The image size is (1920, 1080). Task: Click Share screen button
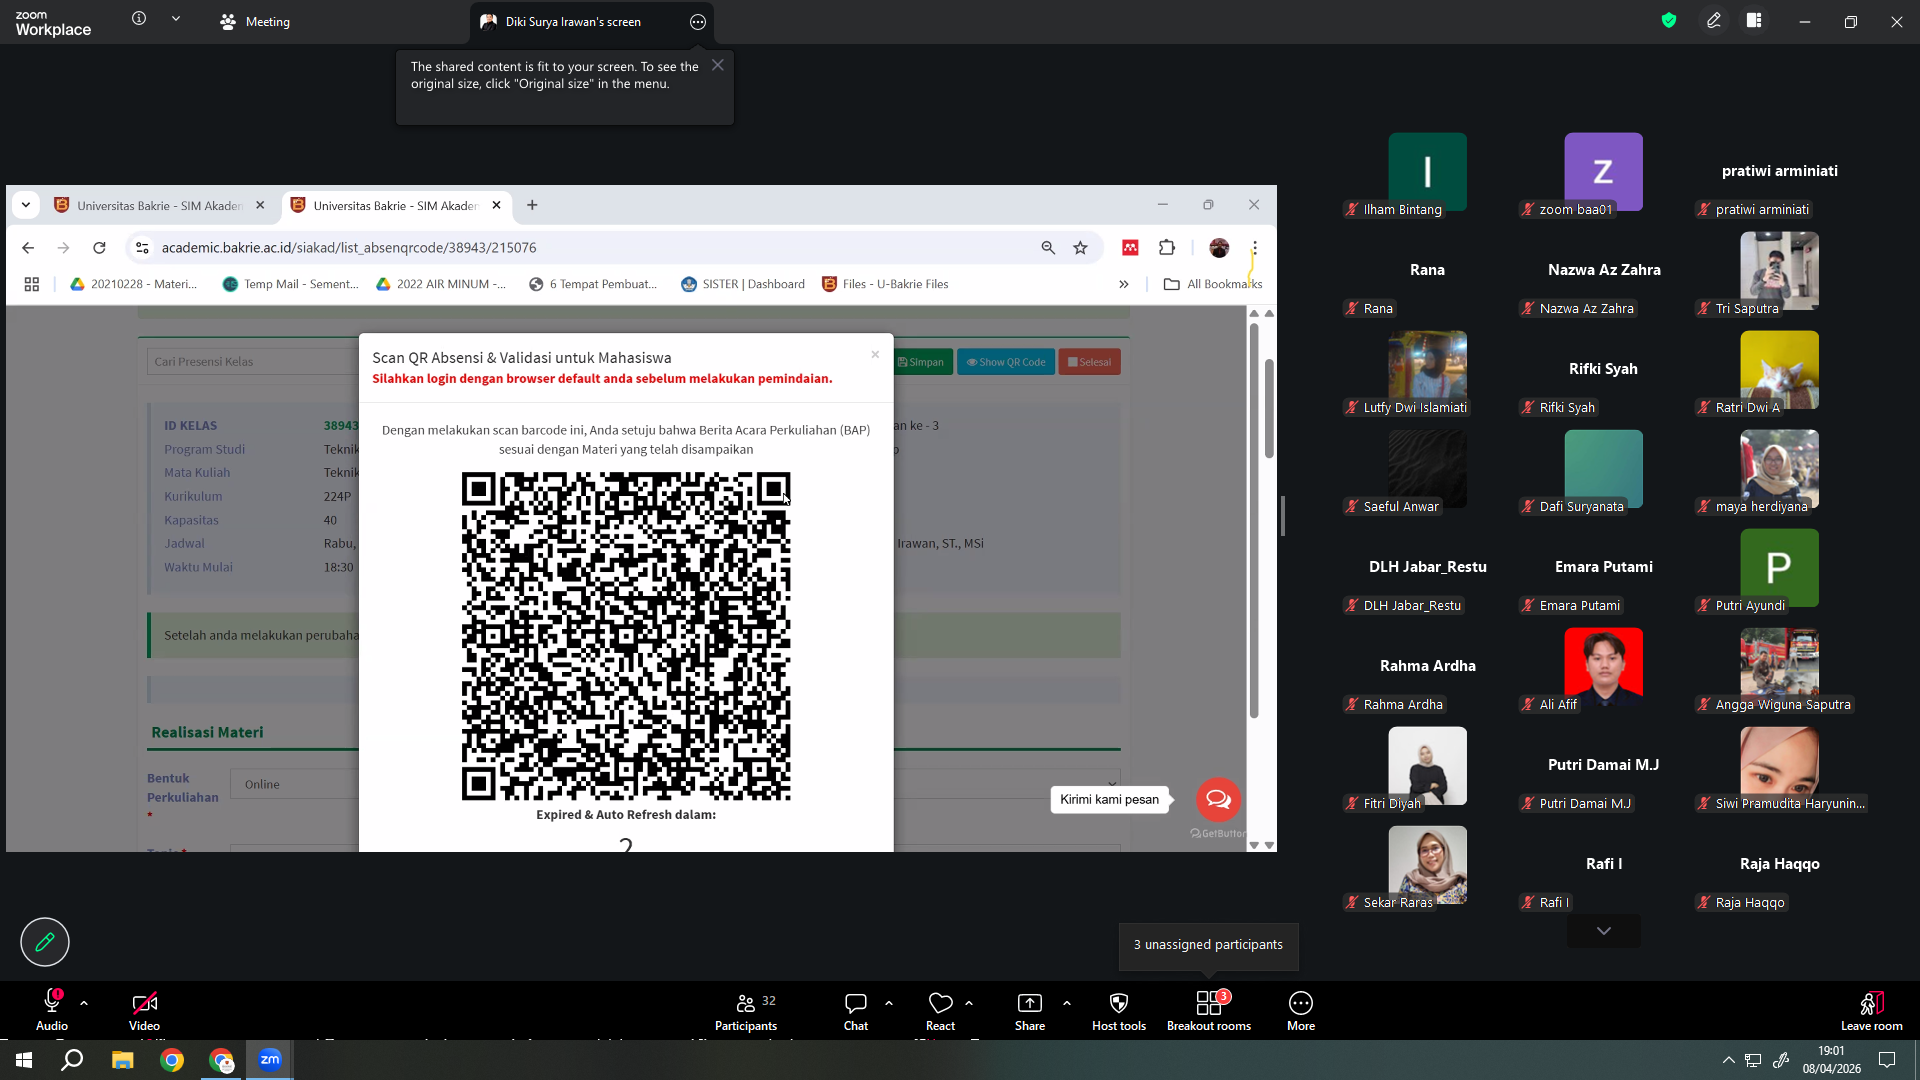pos(1030,1010)
